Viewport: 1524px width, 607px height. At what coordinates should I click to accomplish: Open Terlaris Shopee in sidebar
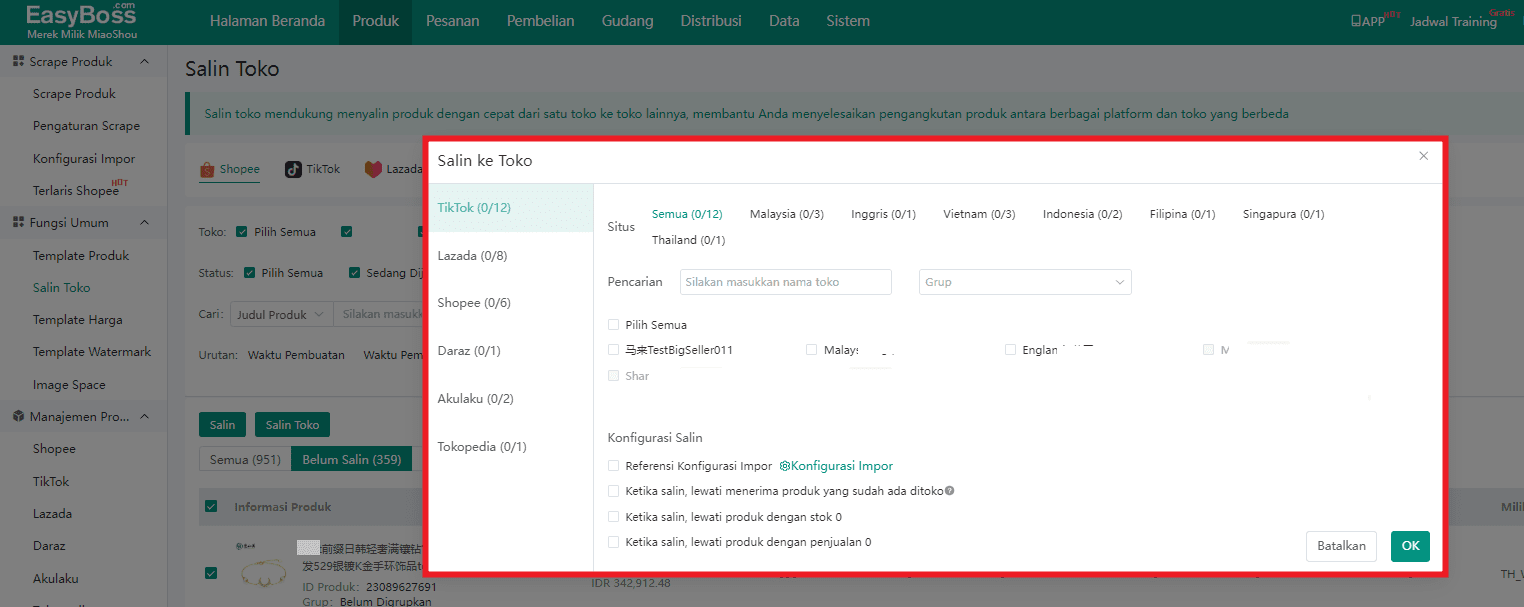[x=76, y=191]
